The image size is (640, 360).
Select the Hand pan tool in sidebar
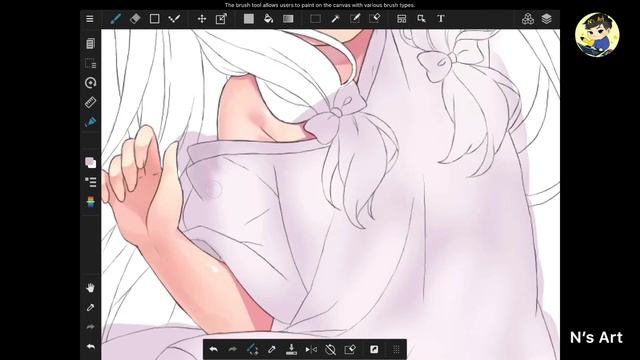[91, 287]
